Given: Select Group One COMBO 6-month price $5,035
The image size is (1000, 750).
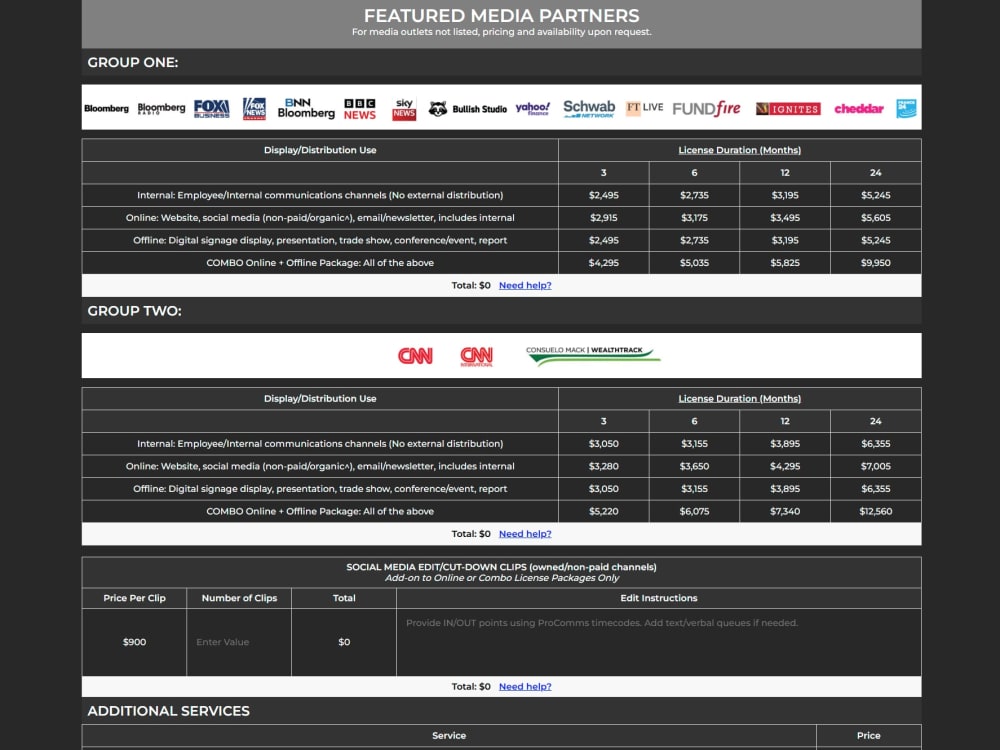Looking at the screenshot, I should pyautogui.click(x=695, y=263).
